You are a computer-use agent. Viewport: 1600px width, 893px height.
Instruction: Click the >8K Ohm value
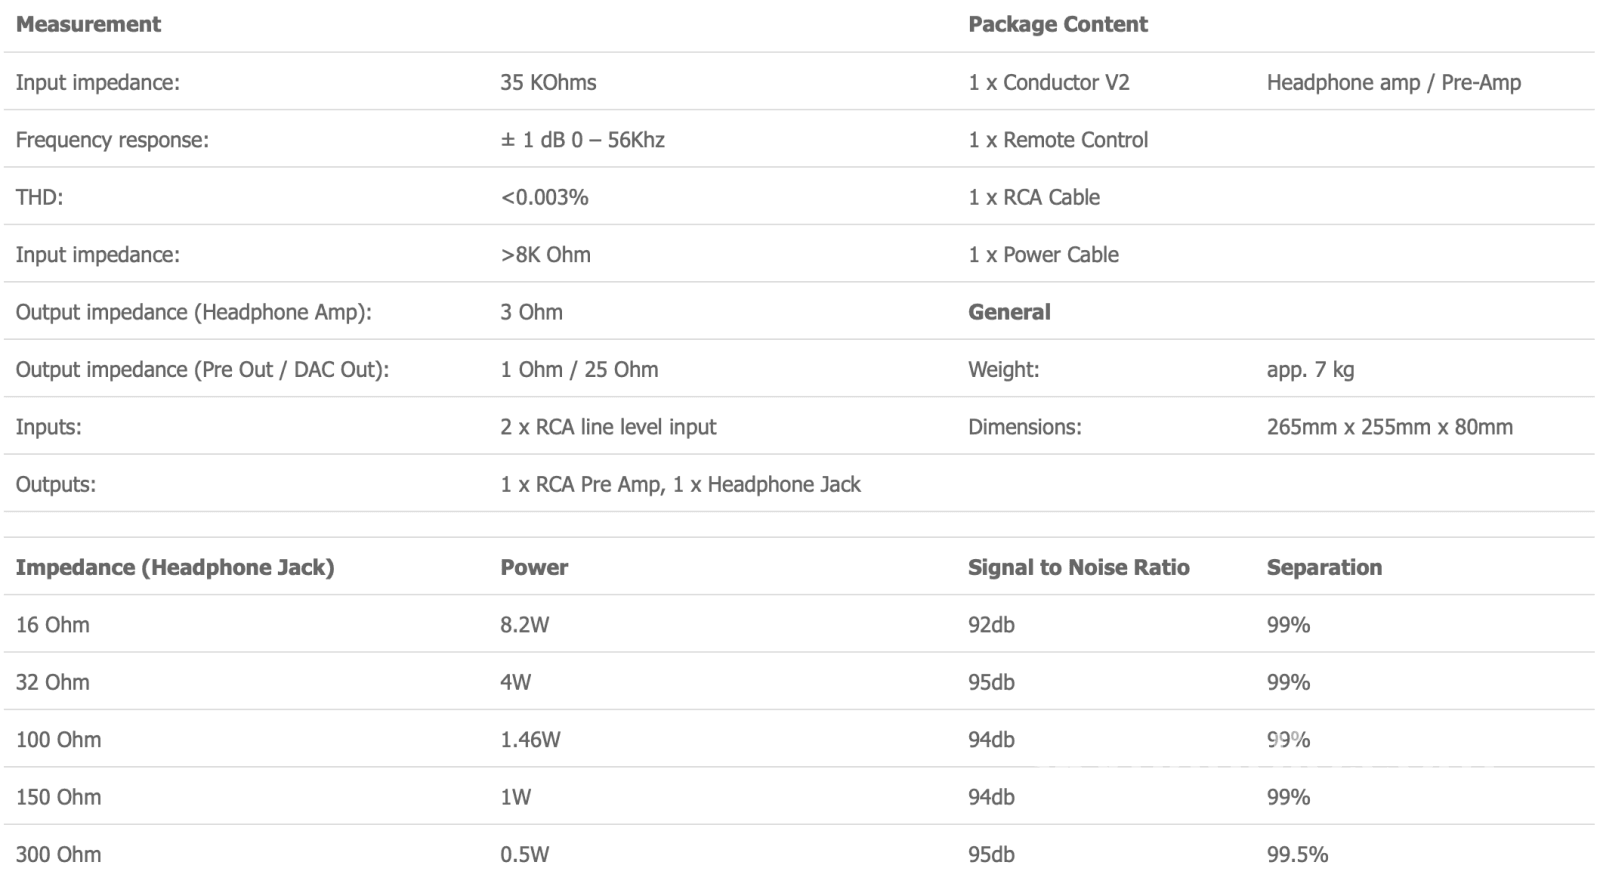tap(545, 255)
